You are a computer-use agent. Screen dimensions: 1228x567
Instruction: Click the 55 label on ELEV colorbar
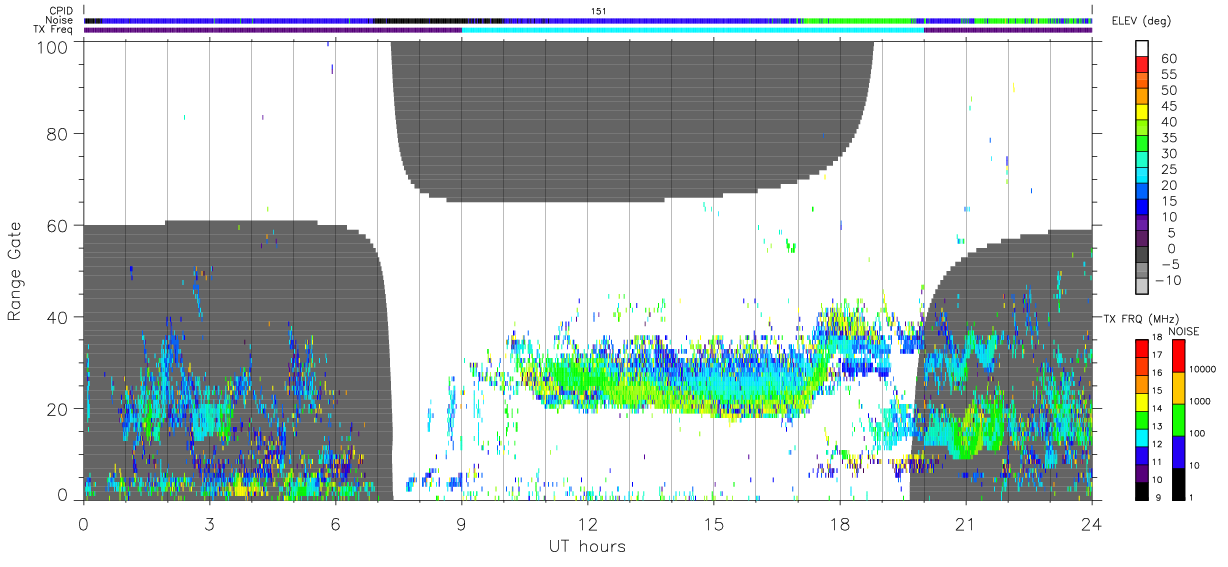(x=1169, y=74)
